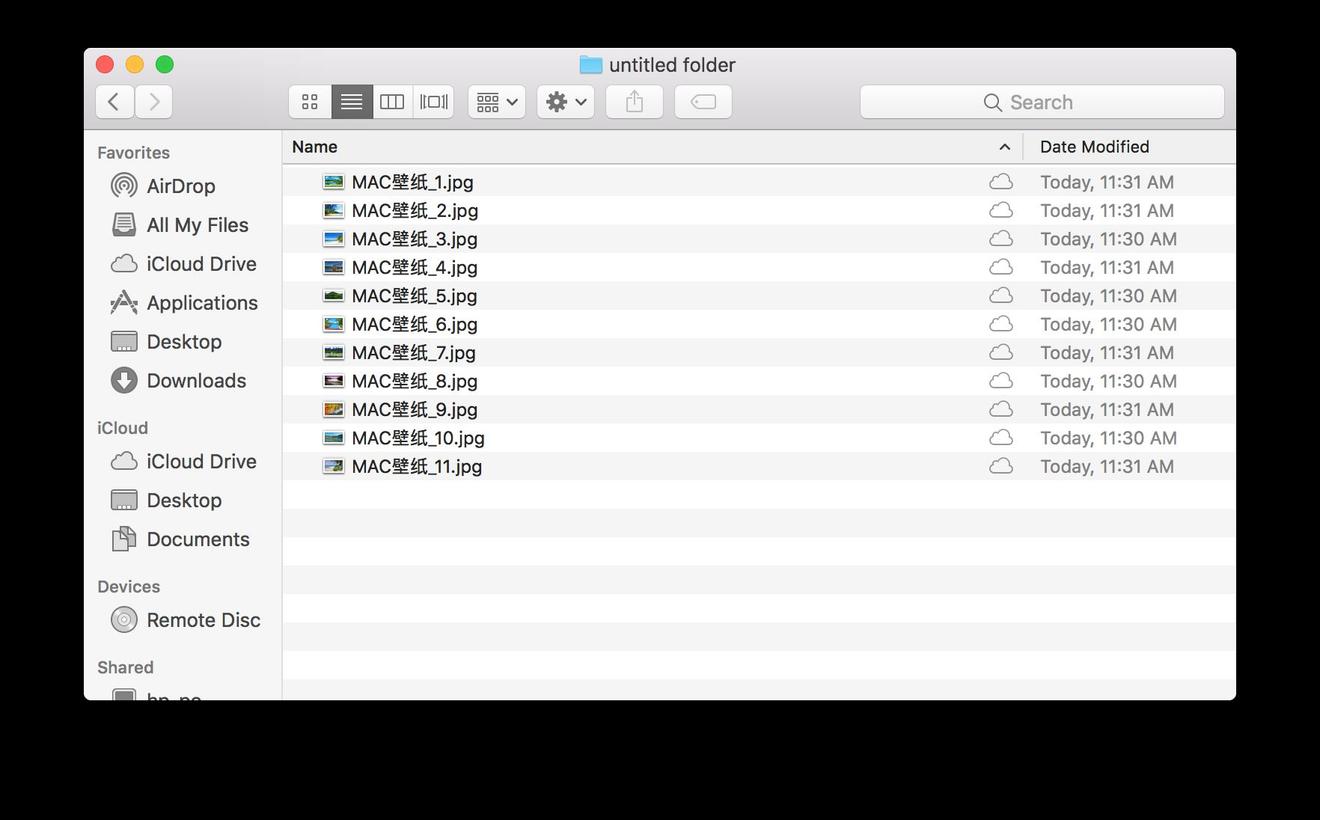This screenshot has width=1320, height=820.
Task: Click inside the Search field
Action: [1041, 101]
